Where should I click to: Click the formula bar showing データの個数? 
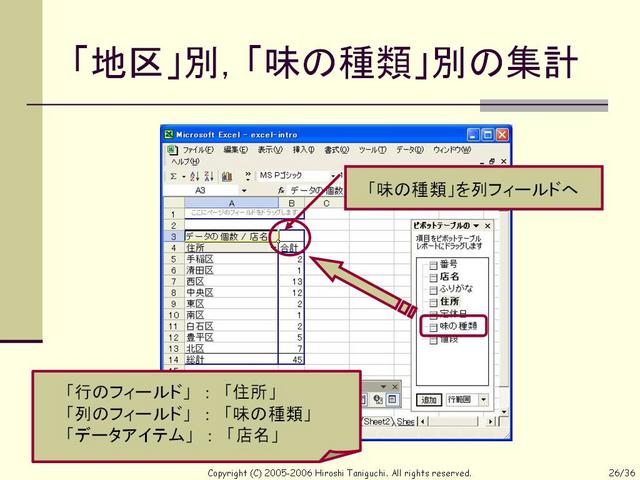pyautogui.click(x=316, y=190)
